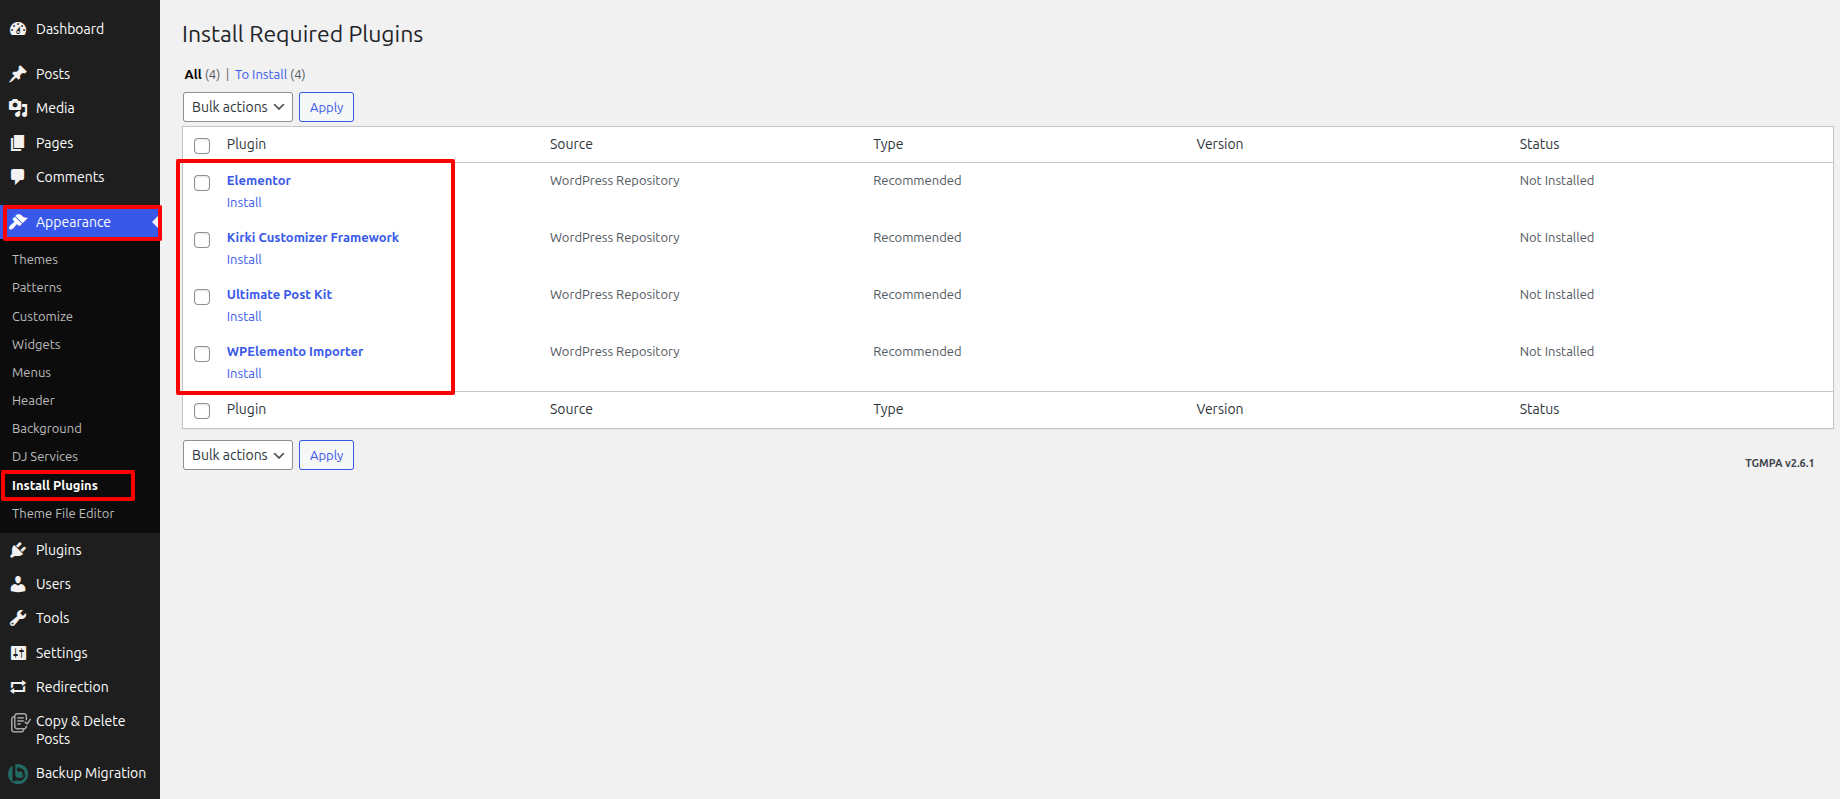Collapse the Appearance menu arrow
Image resolution: width=1840 pixels, height=799 pixels.
pyautogui.click(x=154, y=222)
